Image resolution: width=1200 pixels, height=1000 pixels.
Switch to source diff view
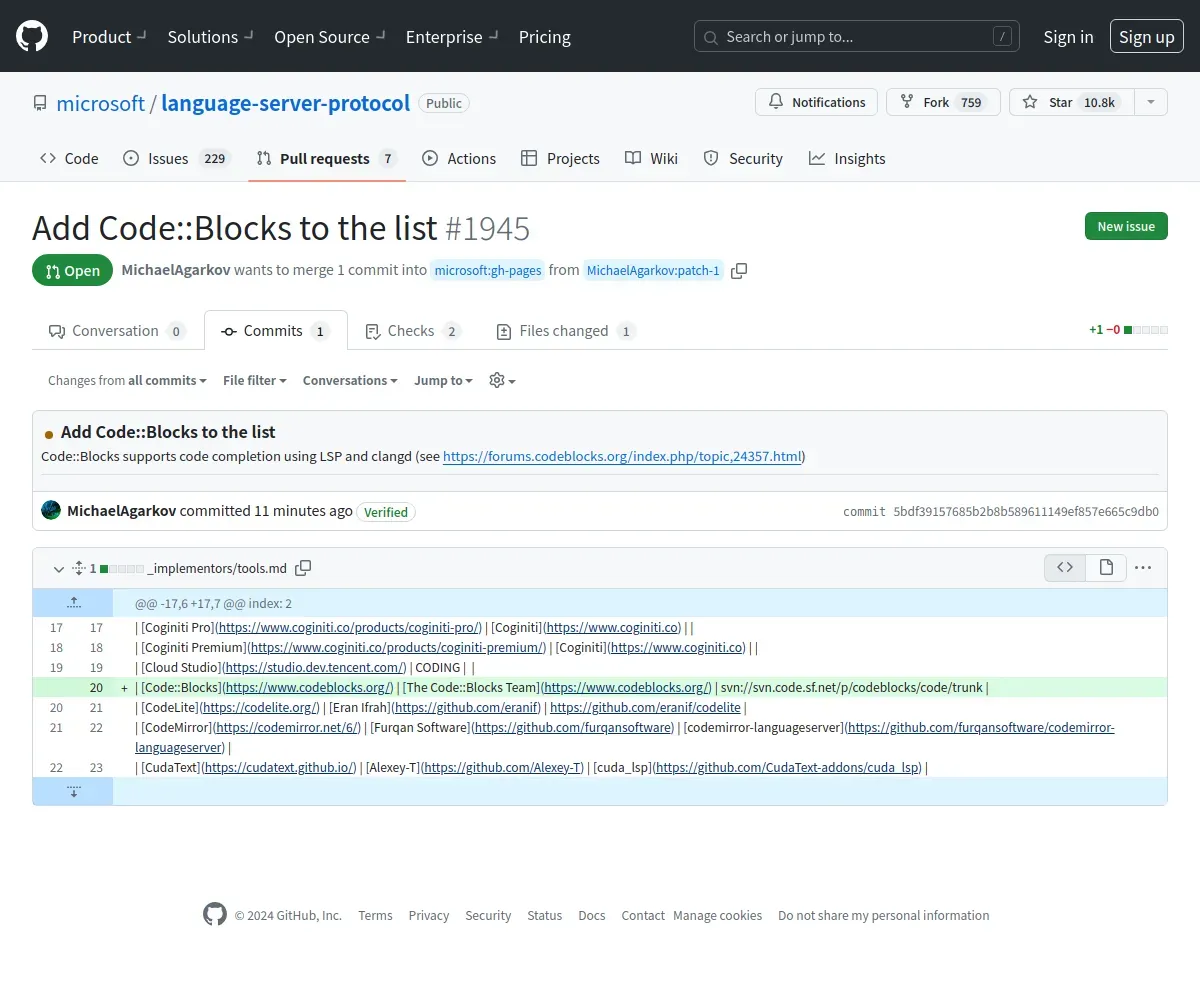point(1065,567)
